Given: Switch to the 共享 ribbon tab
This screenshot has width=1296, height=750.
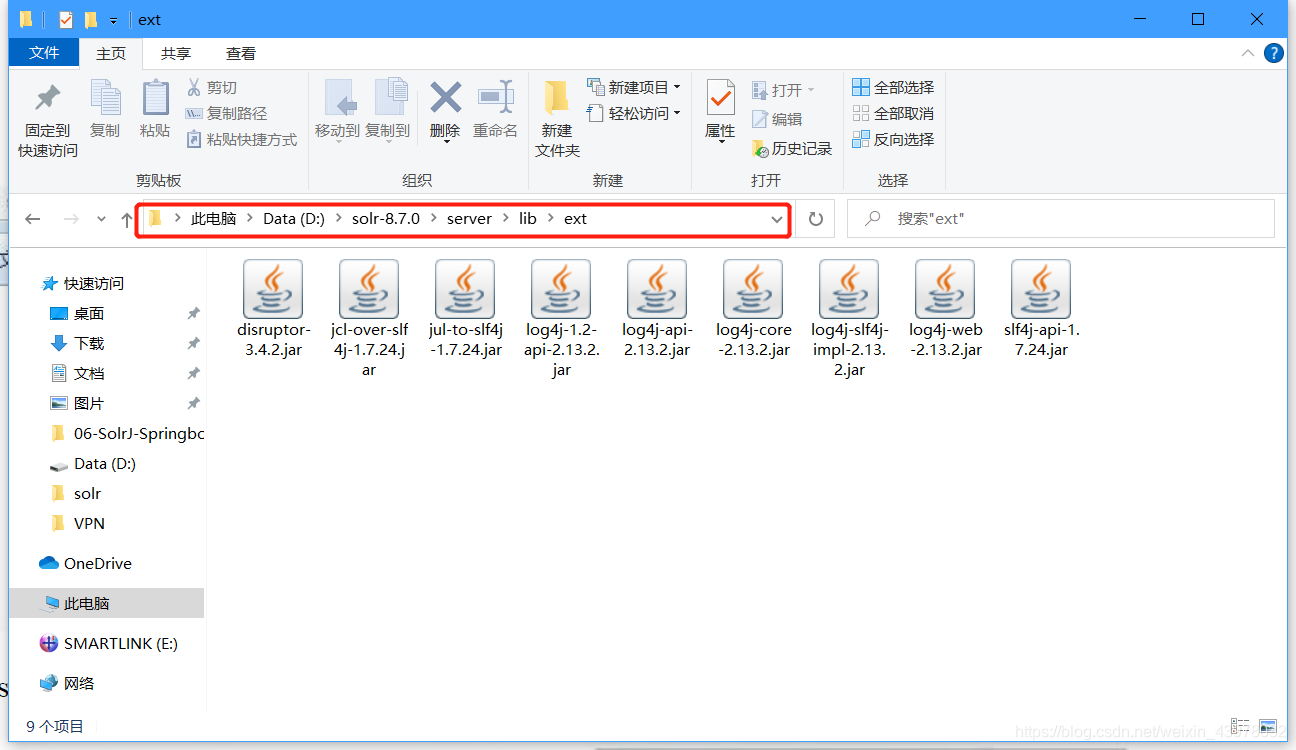Looking at the screenshot, I should pos(176,53).
